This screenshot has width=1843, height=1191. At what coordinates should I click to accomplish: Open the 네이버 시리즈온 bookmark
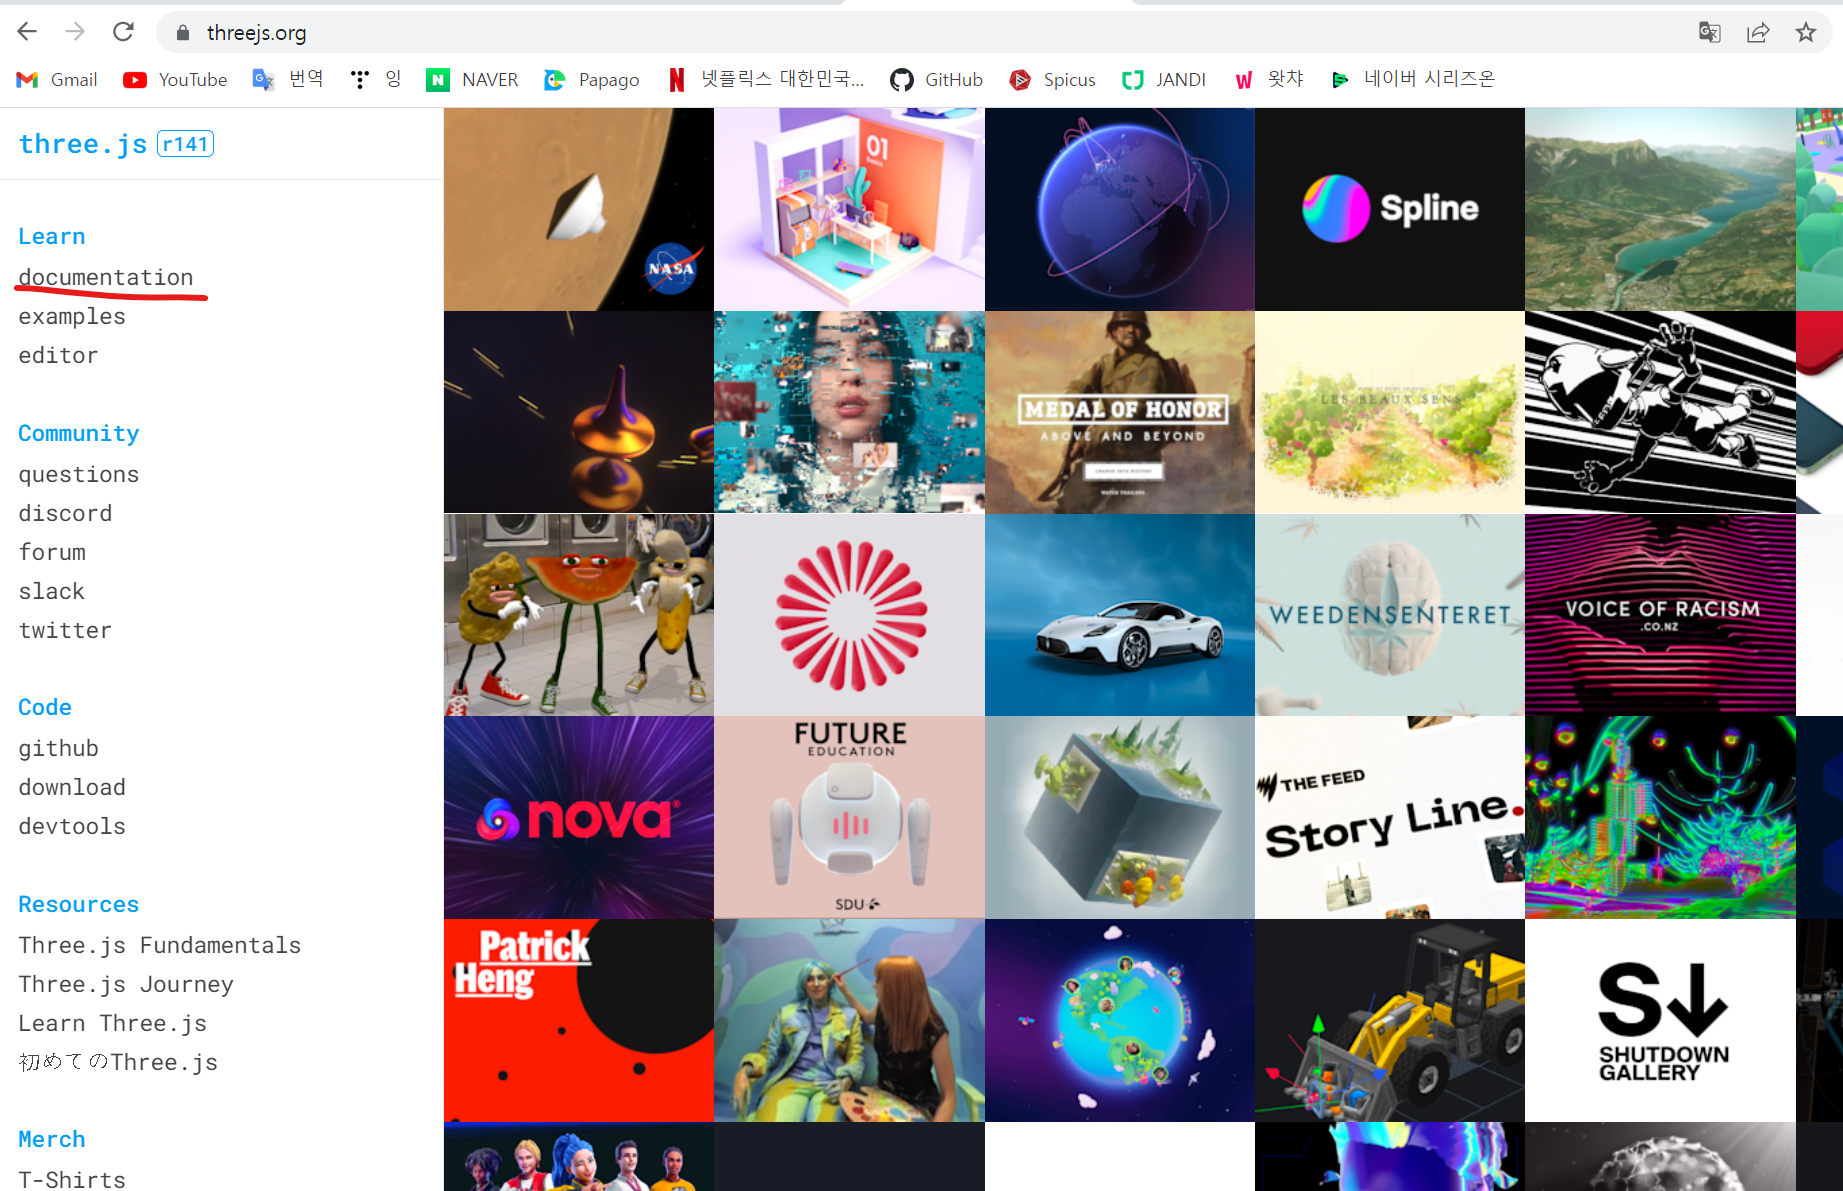(x=1413, y=79)
